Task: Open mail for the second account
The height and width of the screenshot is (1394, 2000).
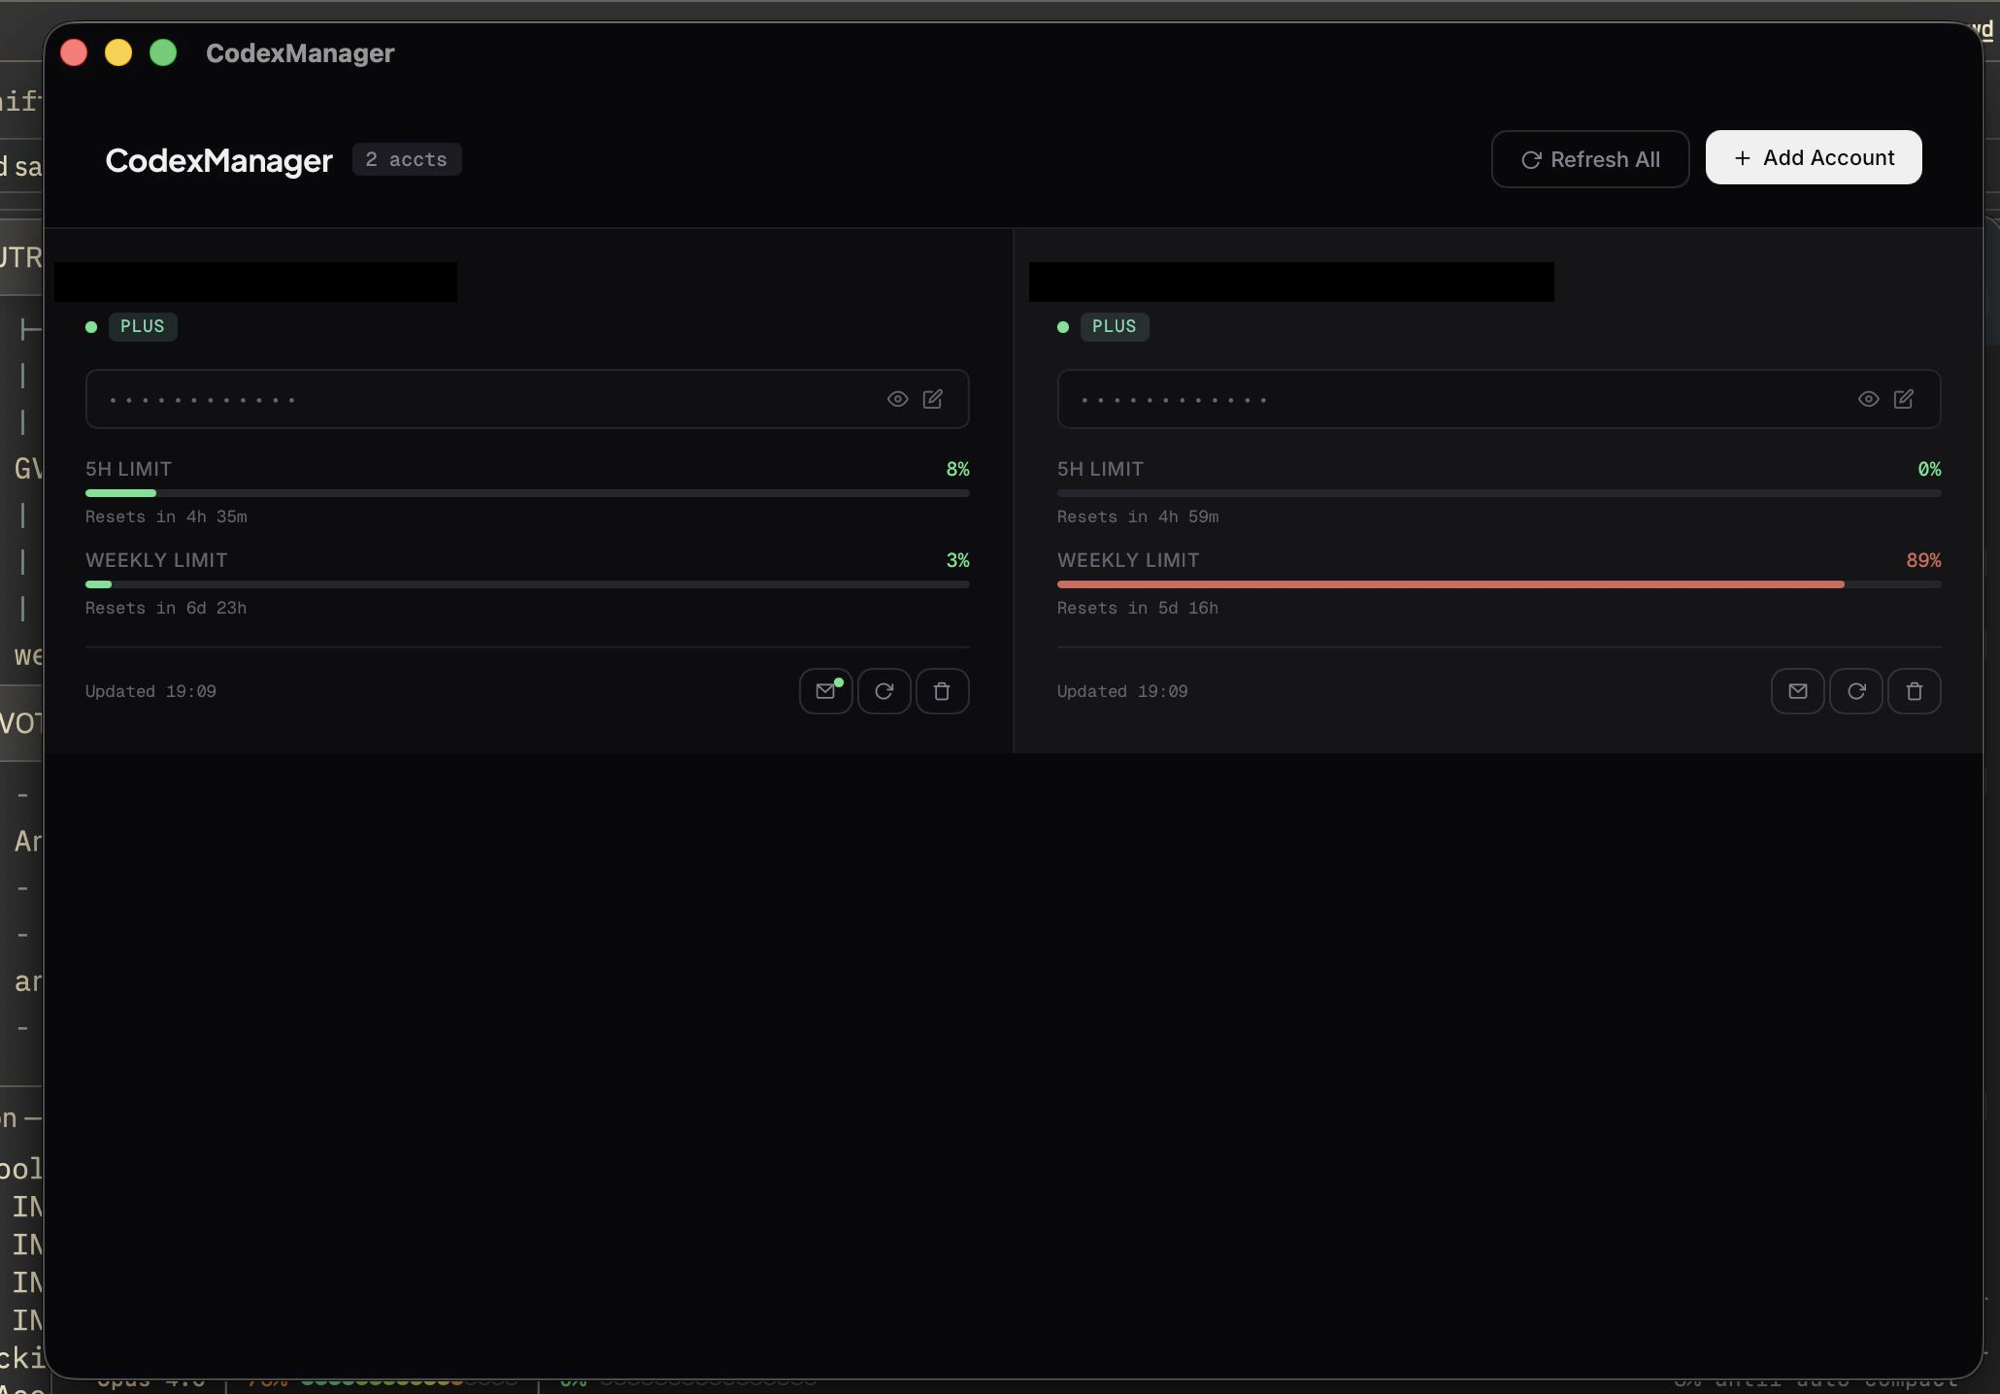Action: pos(1797,691)
